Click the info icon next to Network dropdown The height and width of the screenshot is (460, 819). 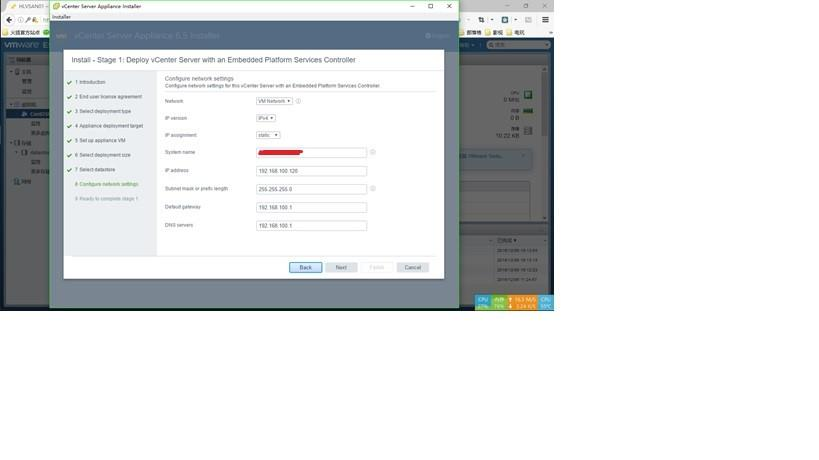(x=298, y=101)
